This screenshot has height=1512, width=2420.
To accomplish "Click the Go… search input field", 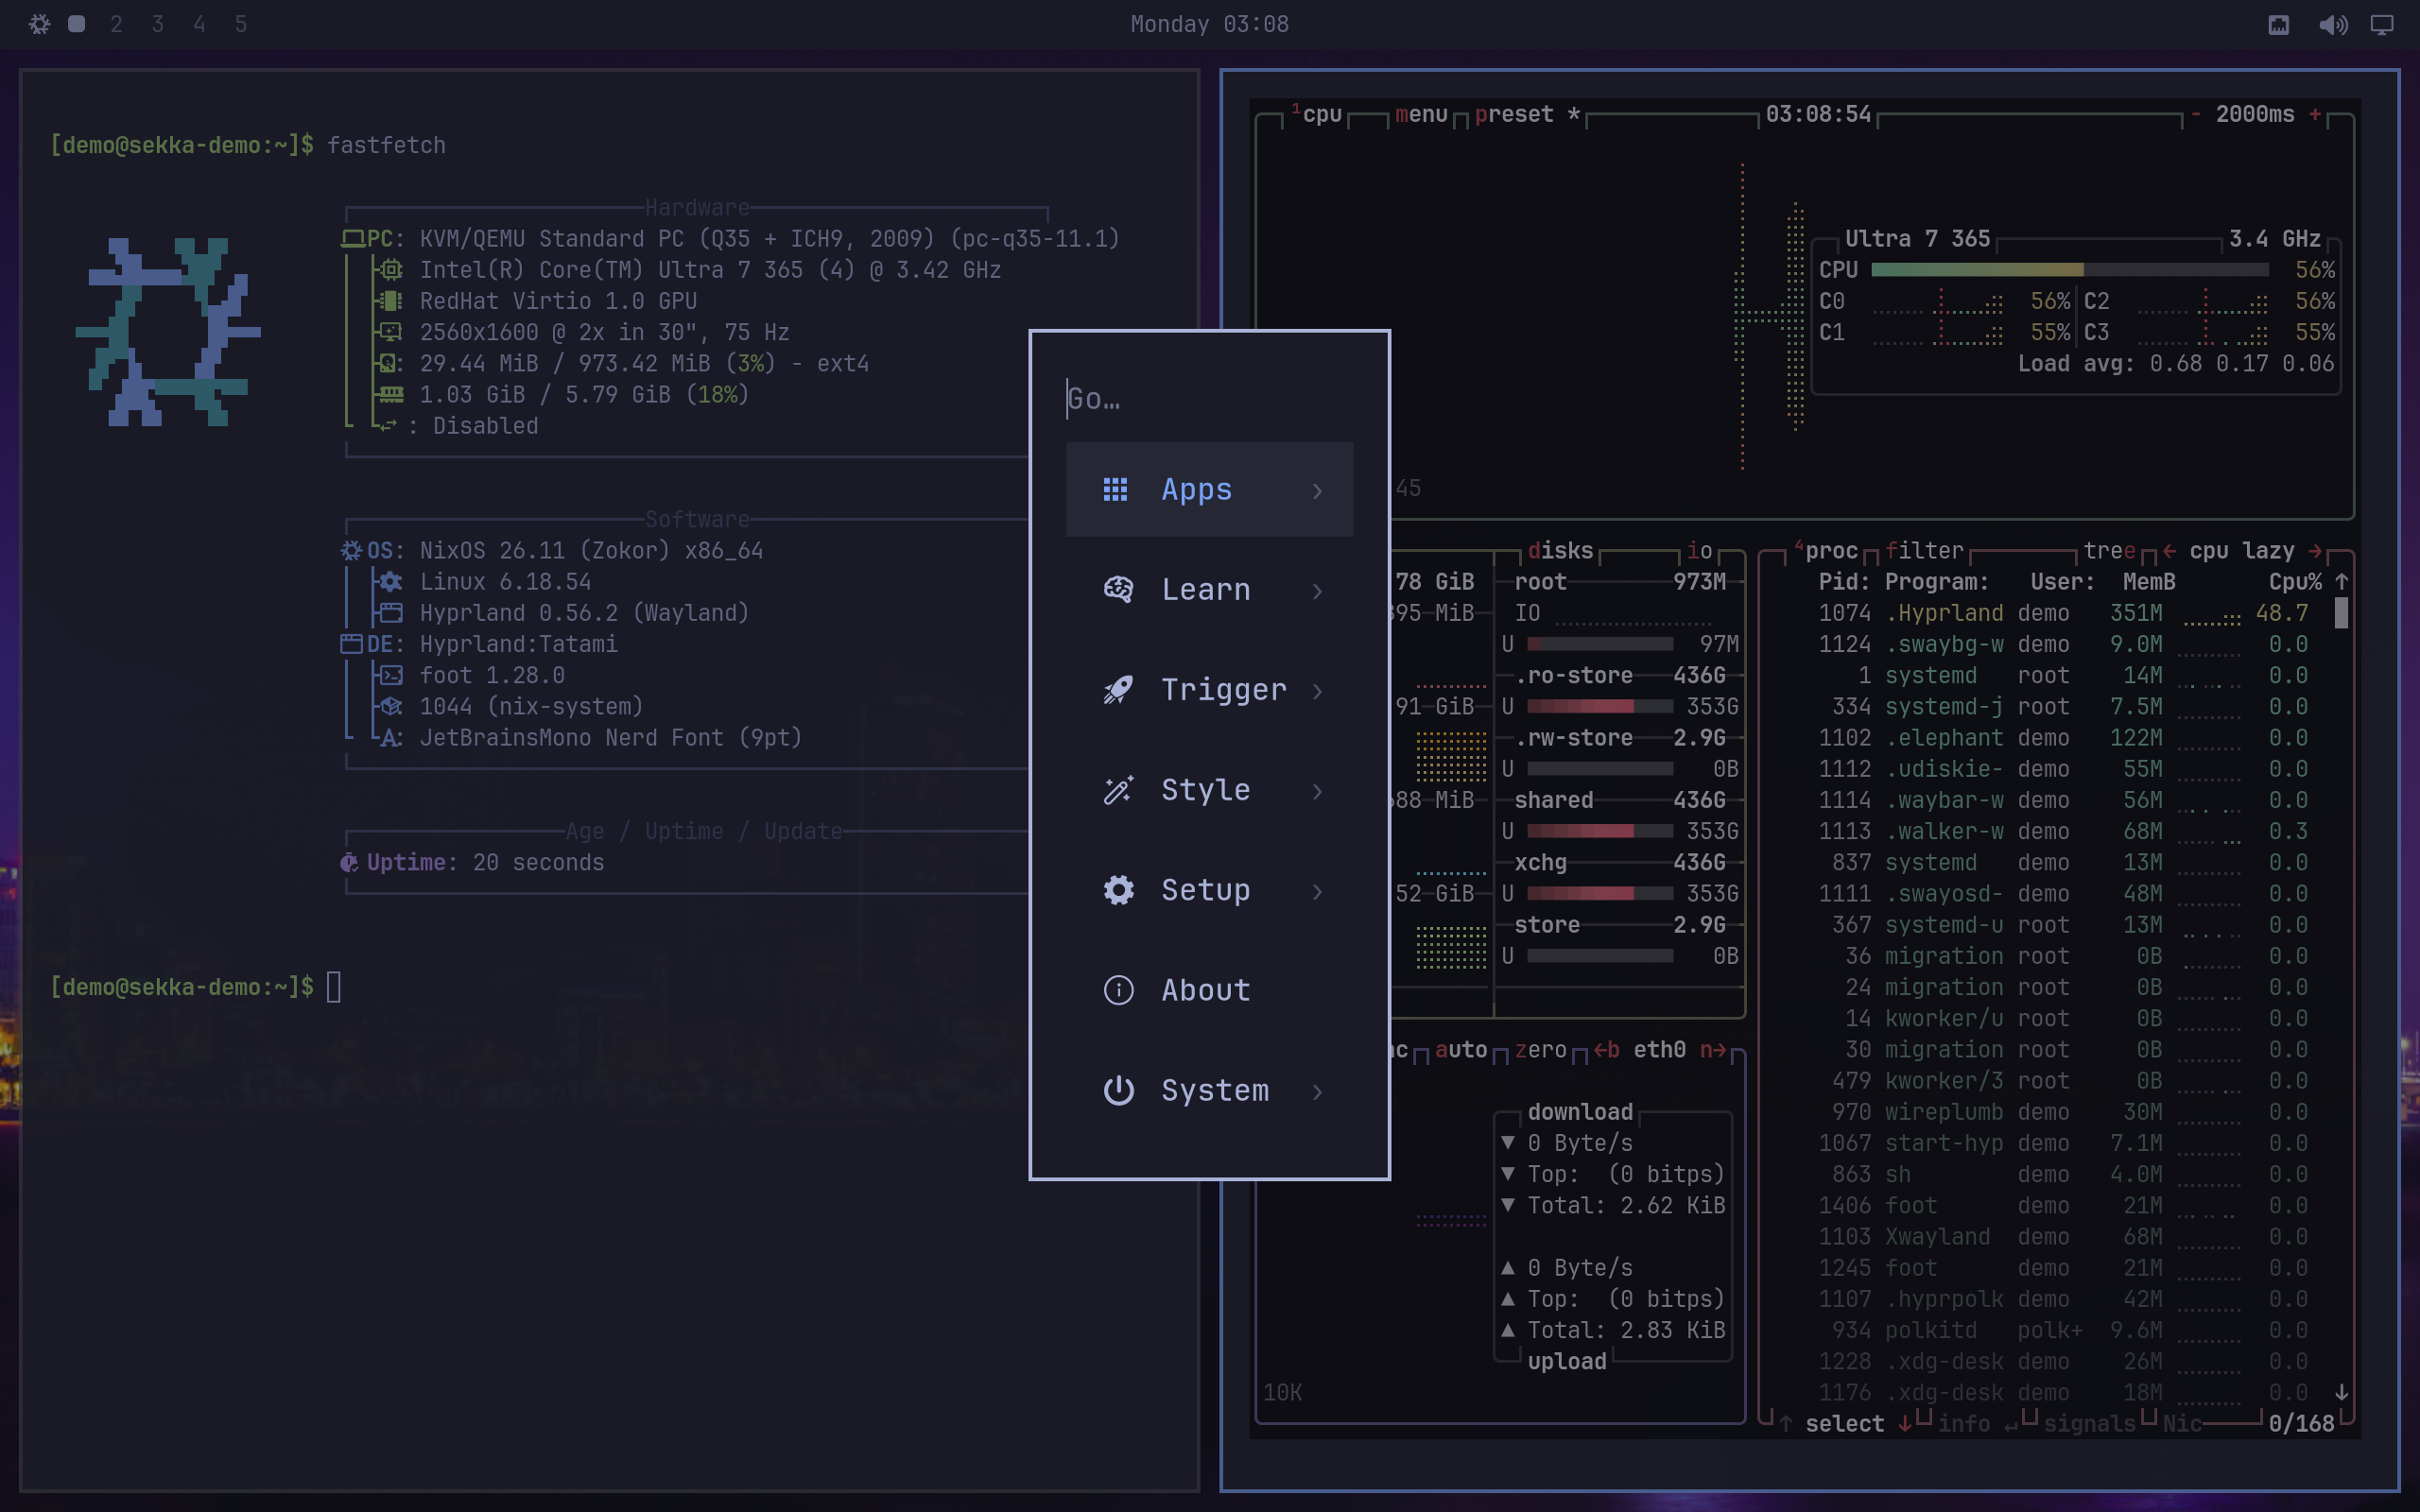I will coord(1209,399).
